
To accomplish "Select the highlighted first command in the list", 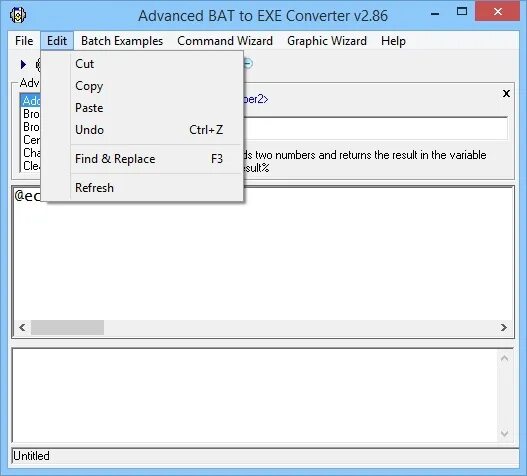I will tap(31, 101).
